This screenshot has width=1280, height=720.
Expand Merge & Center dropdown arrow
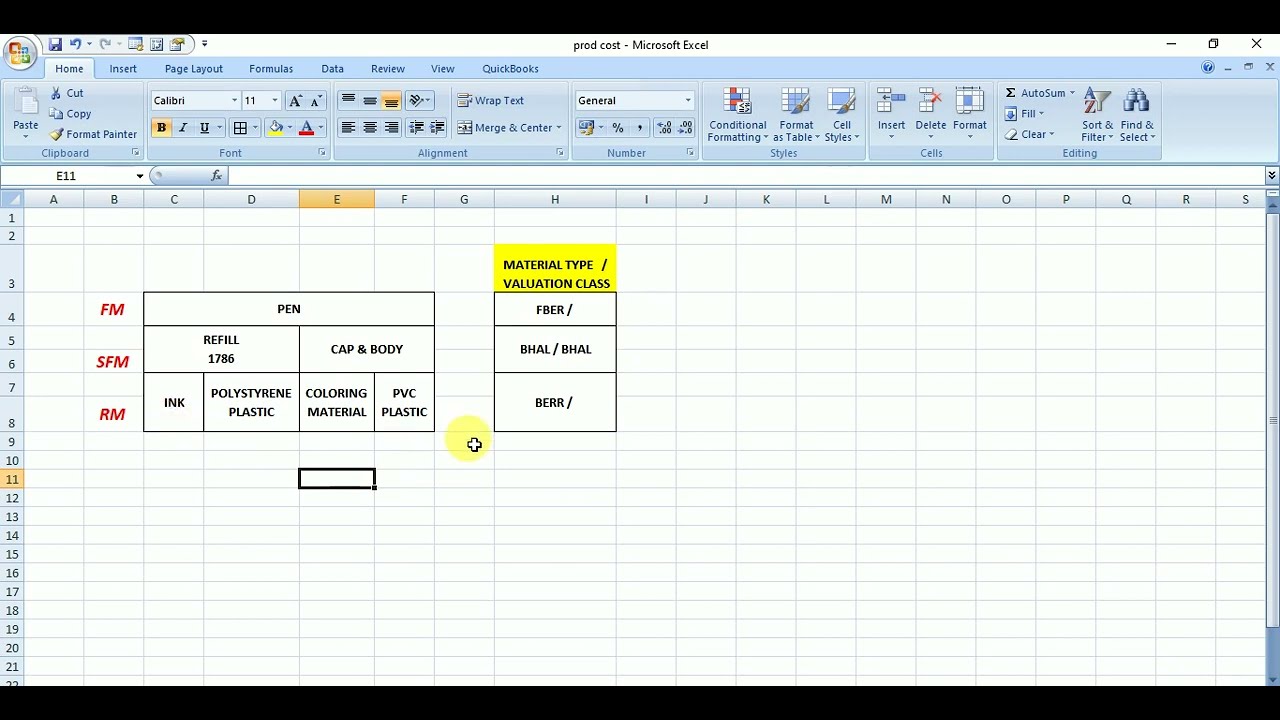click(558, 128)
